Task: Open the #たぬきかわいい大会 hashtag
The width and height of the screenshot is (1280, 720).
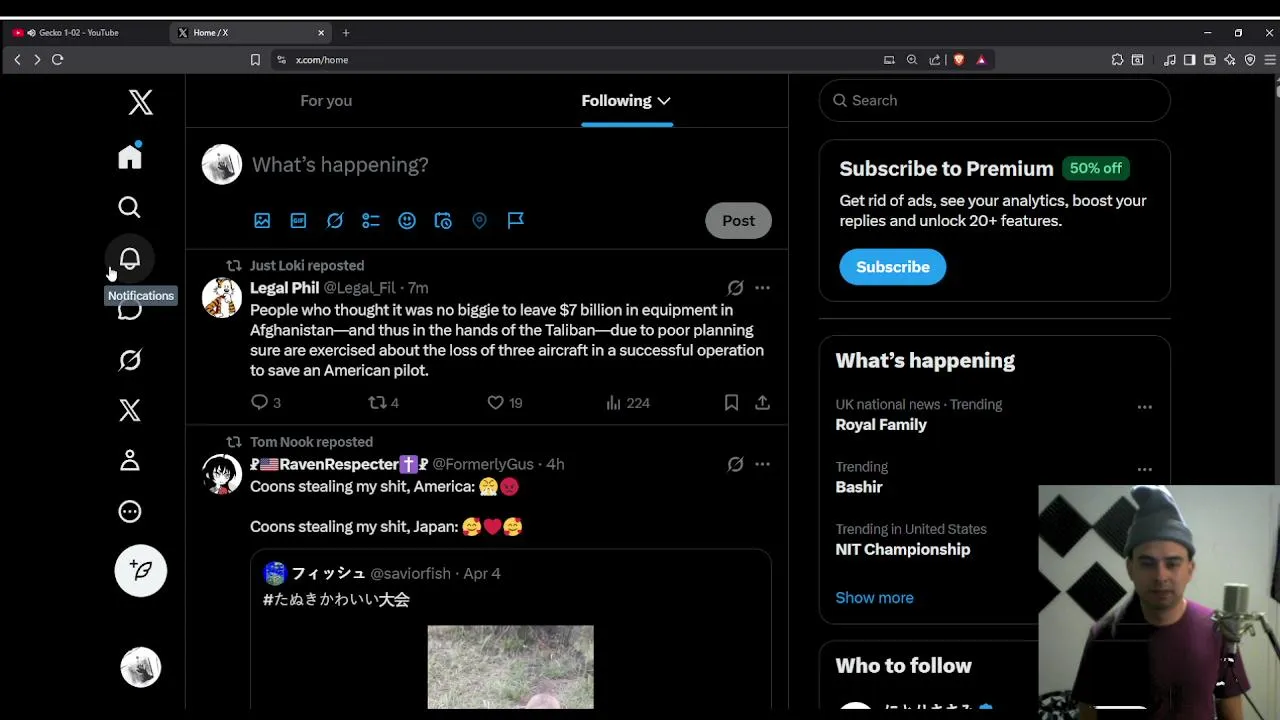Action: point(336,600)
